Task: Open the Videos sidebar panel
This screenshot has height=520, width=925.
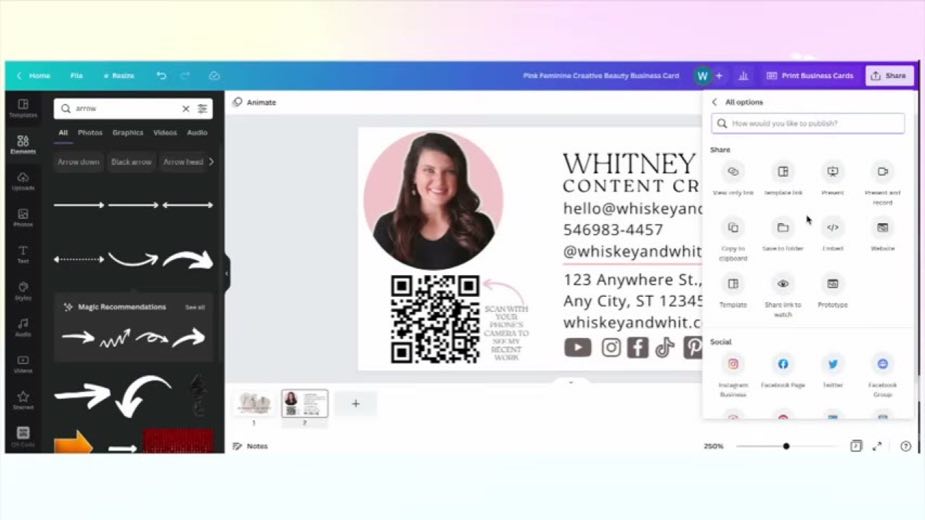Action: point(23,364)
